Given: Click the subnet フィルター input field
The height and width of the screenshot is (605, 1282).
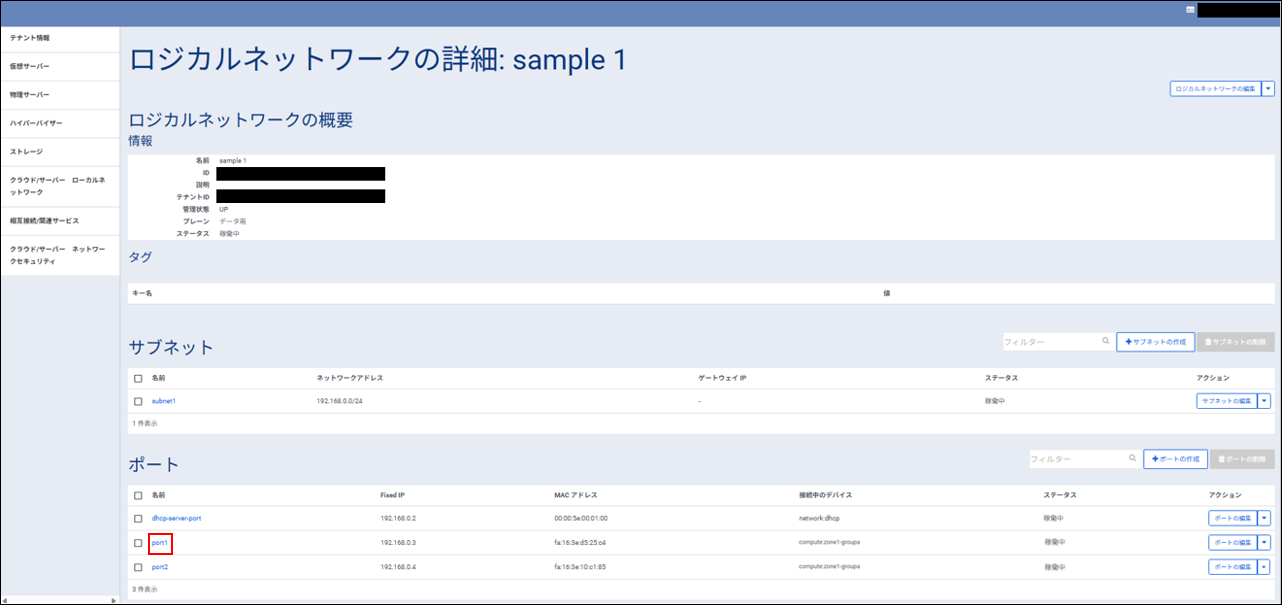Looking at the screenshot, I should [1050, 342].
